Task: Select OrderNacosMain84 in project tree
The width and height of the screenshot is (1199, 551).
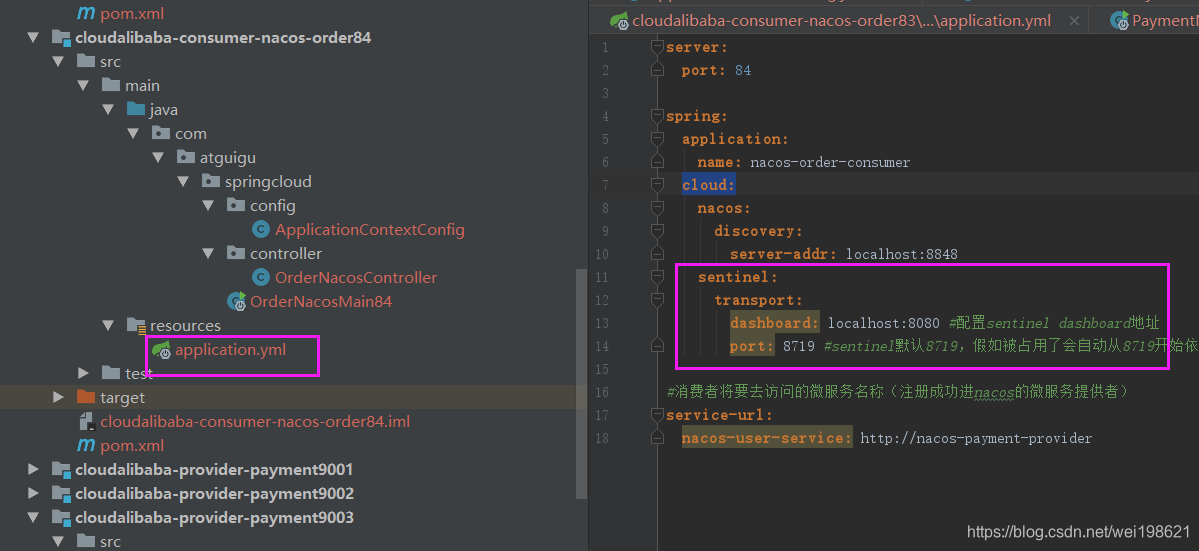Action: tap(321, 301)
